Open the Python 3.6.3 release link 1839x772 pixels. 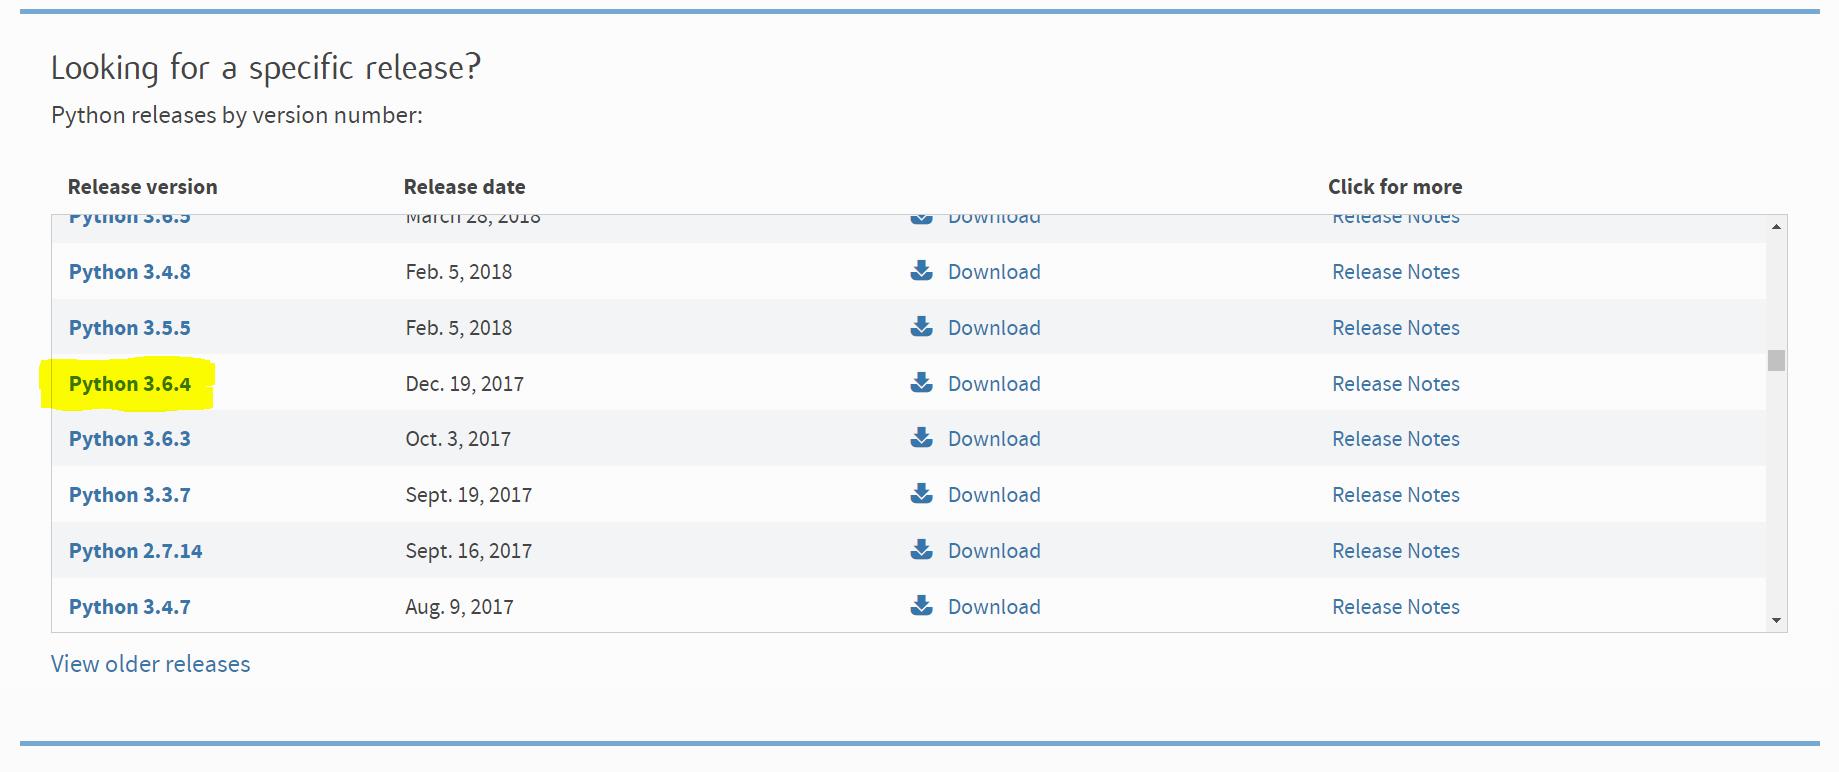pyautogui.click(x=130, y=439)
